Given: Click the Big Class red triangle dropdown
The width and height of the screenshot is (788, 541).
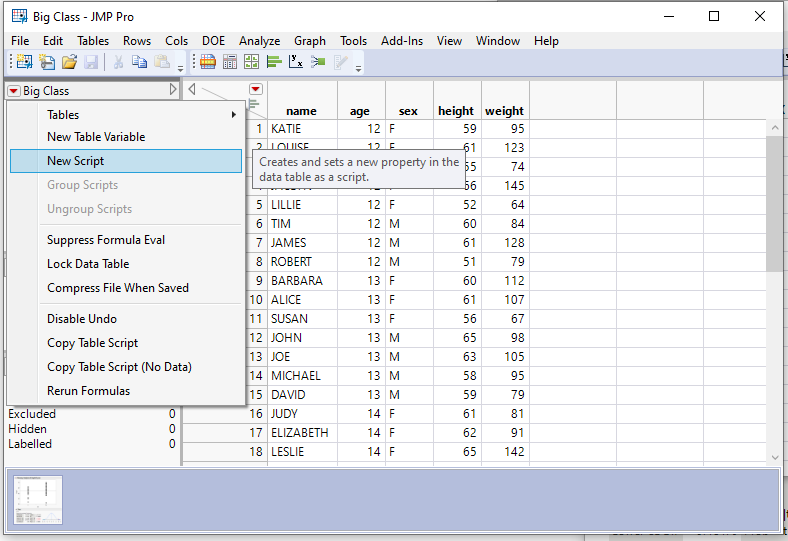Looking at the screenshot, I should click(x=14, y=91).
